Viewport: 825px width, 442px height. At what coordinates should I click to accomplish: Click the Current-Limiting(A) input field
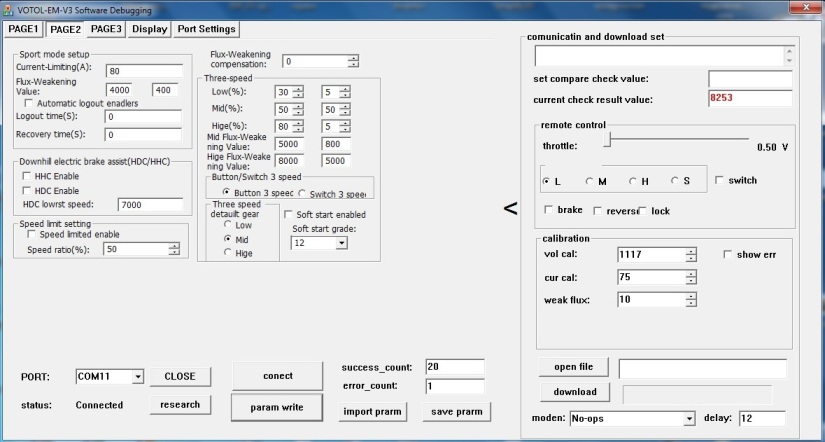click(x=142, y=71)
